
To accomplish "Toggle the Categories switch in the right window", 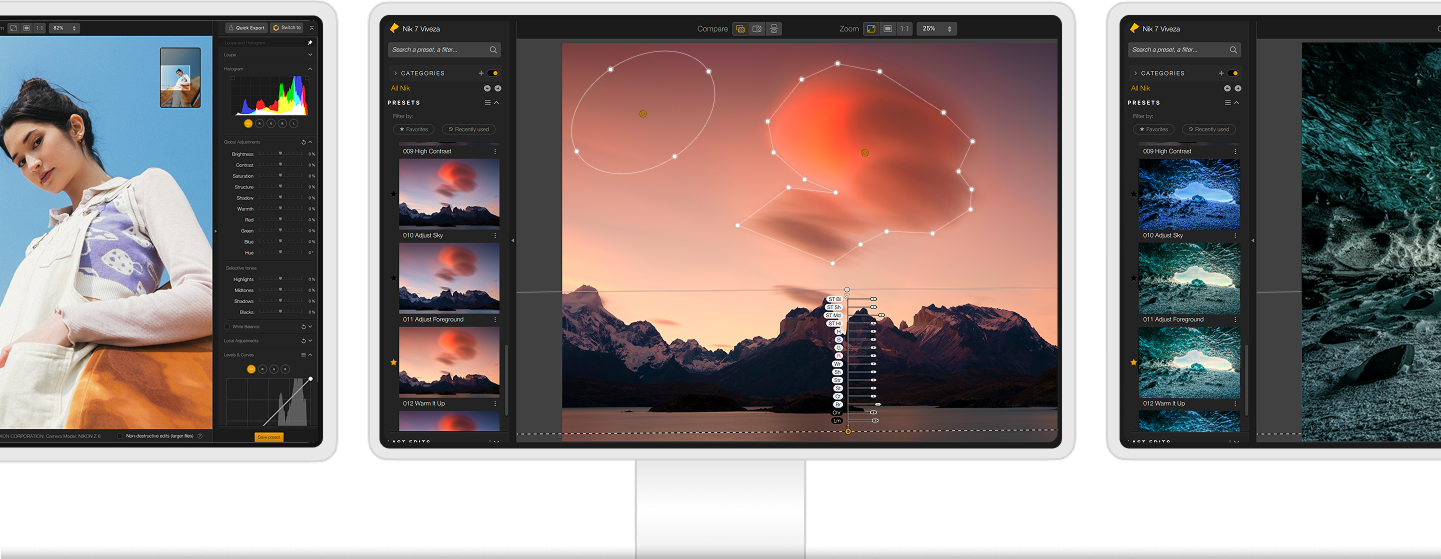I will pos(1234,73).
